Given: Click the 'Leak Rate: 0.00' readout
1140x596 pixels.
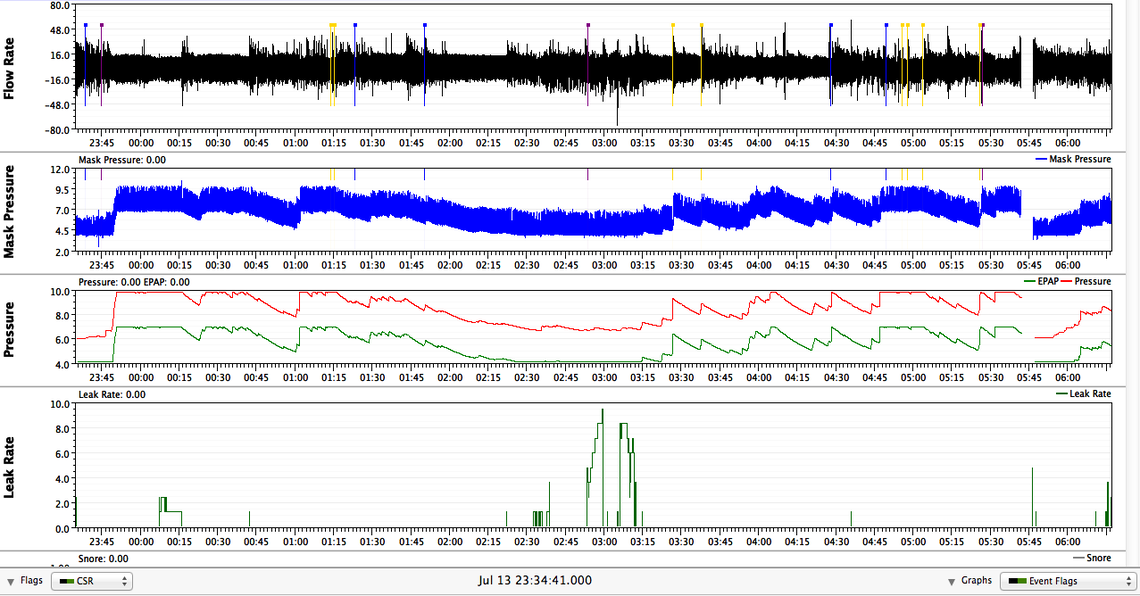Looking at the screenshot, I should [112, 395].
